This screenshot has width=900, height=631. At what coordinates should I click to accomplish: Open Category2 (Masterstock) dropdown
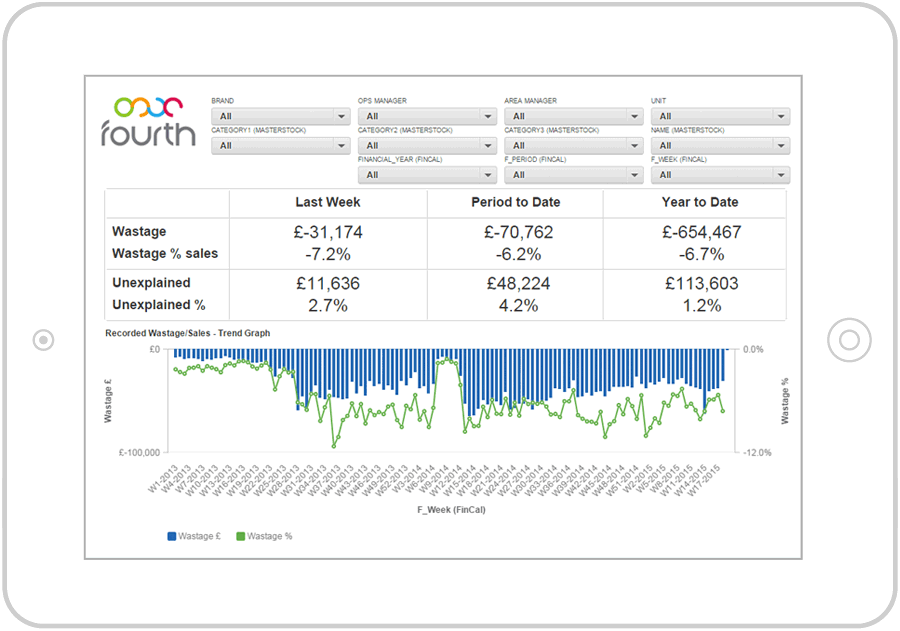(x=427, y=146)
